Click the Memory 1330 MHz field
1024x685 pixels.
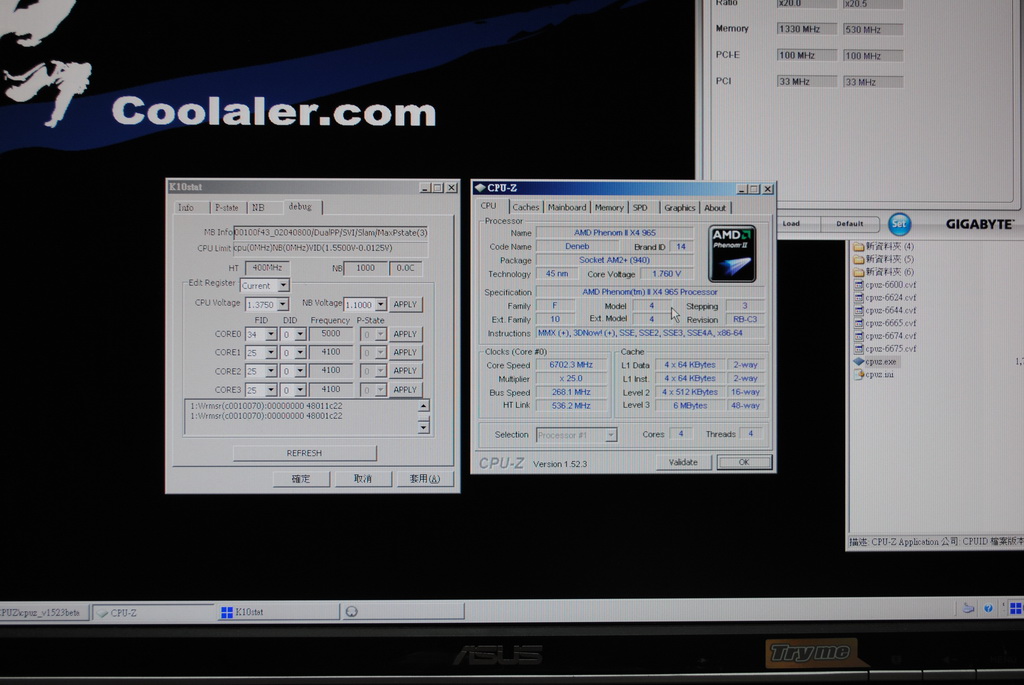(807, 29)
